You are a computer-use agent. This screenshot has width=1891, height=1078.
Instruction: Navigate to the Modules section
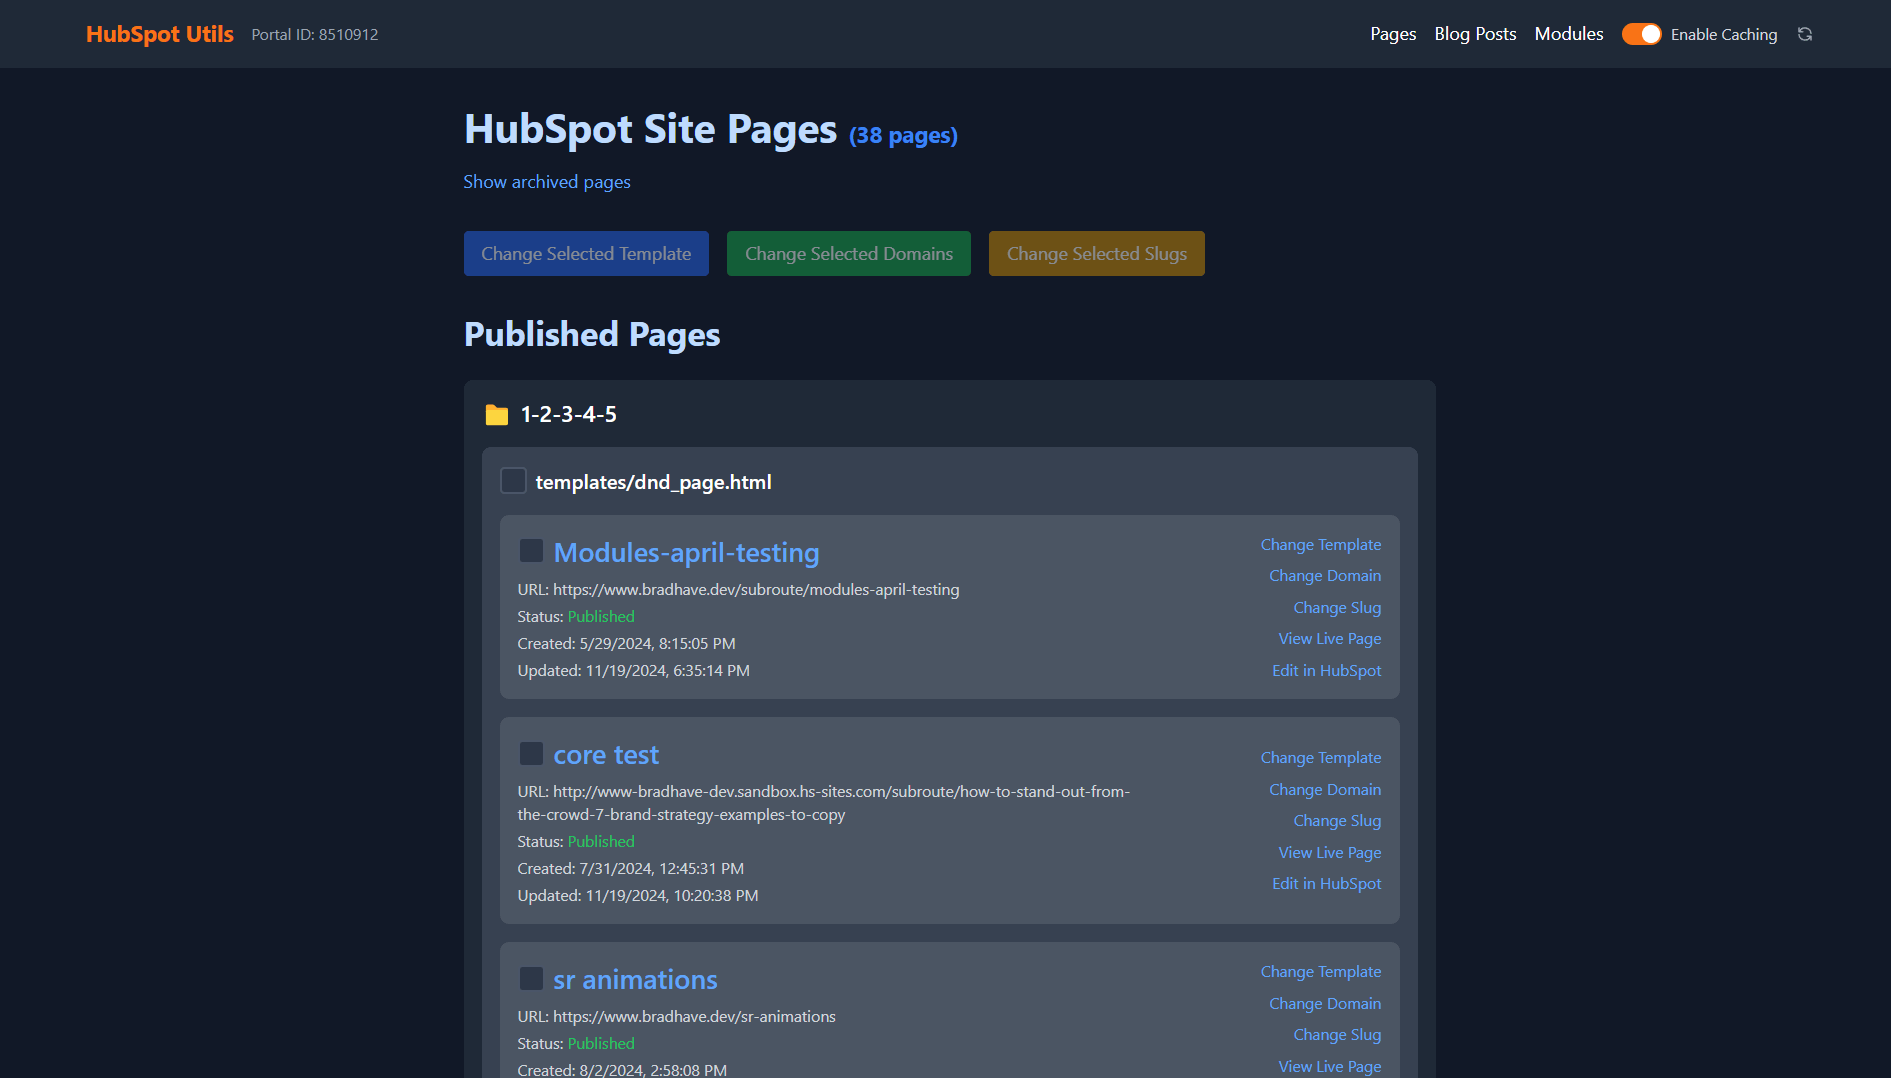pyautogui.click(x=1568, y=33)
